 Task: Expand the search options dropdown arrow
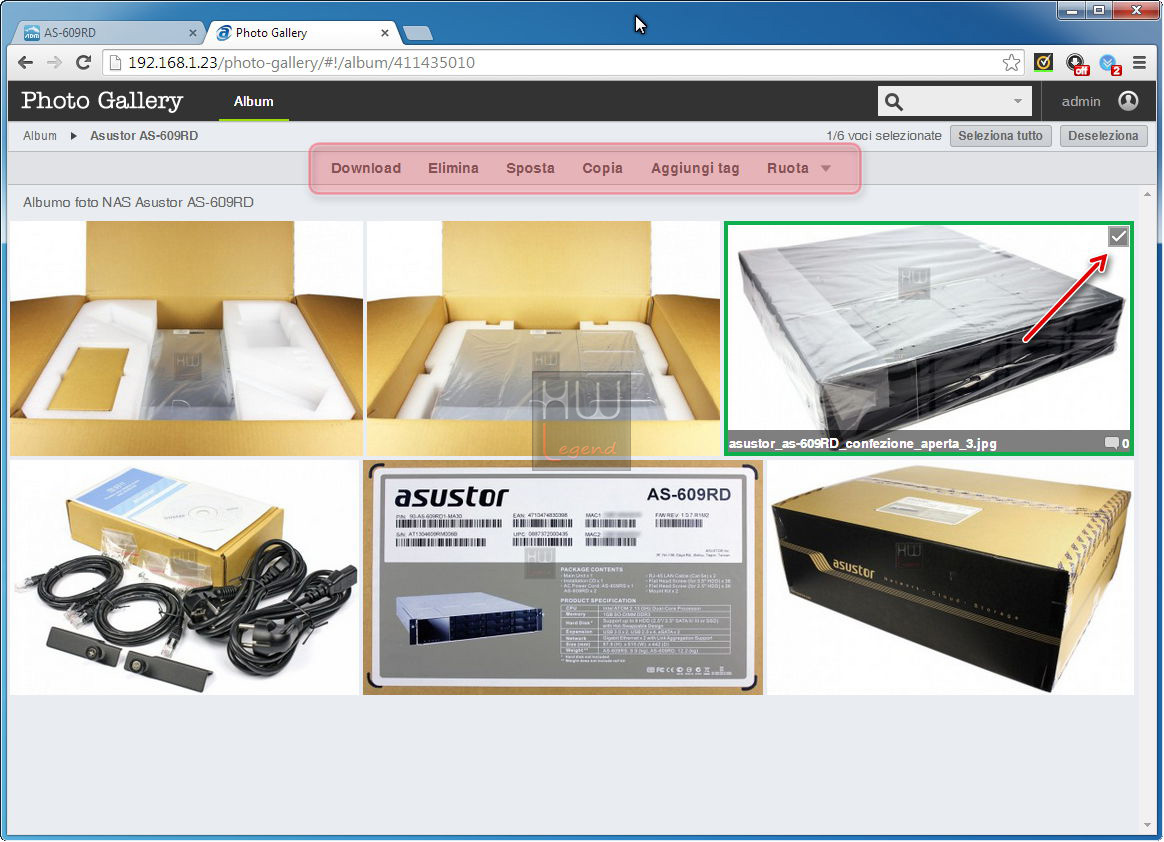pyautogui.click(x=1018, y=101)
